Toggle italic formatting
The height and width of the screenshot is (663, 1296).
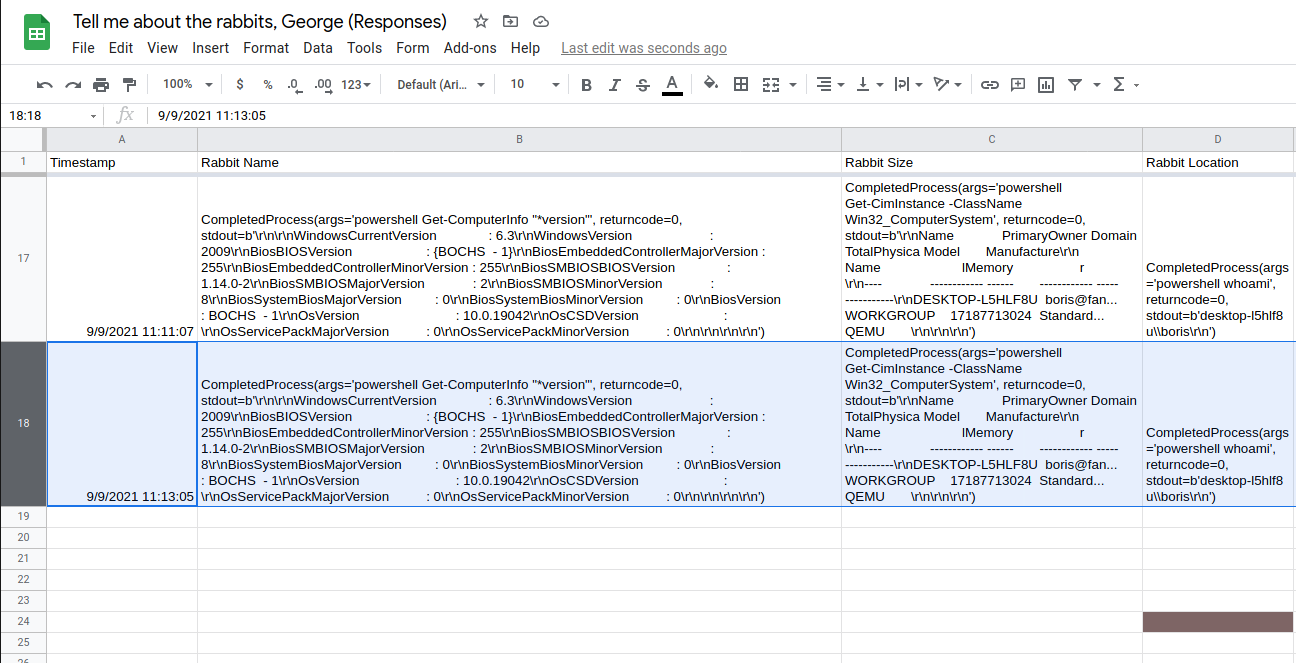[x=614, y=85]
